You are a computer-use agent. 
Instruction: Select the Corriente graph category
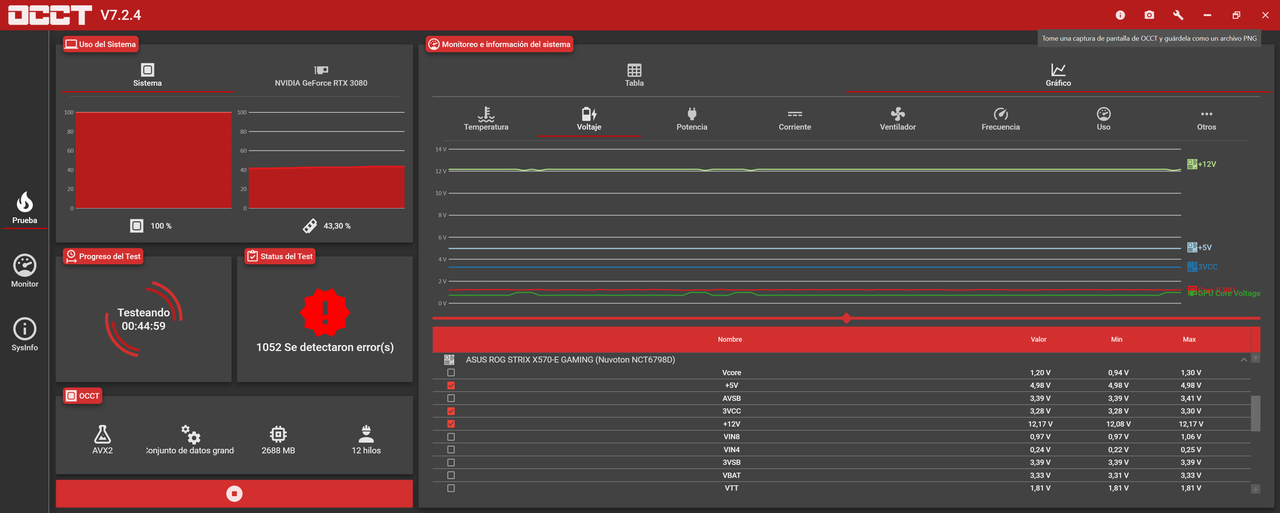pyautogui.click(x=795, y=119)
